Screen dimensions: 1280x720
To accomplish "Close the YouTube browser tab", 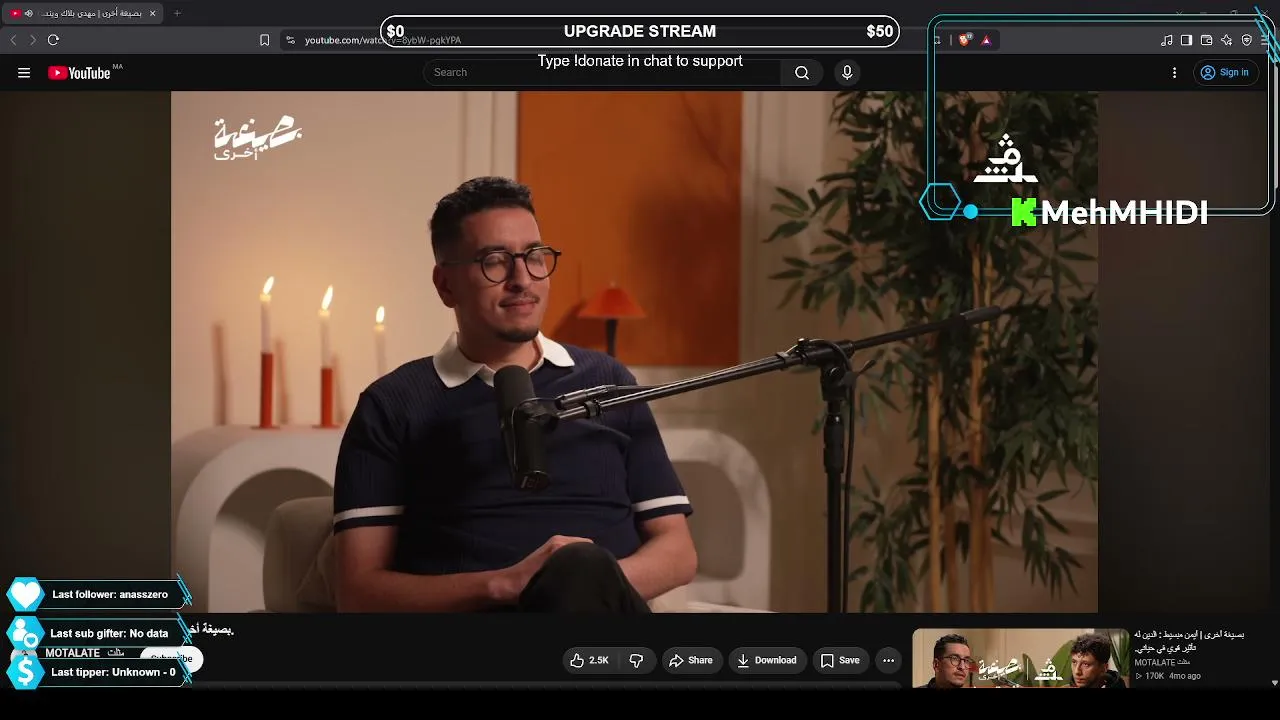I will coord(152,13).
